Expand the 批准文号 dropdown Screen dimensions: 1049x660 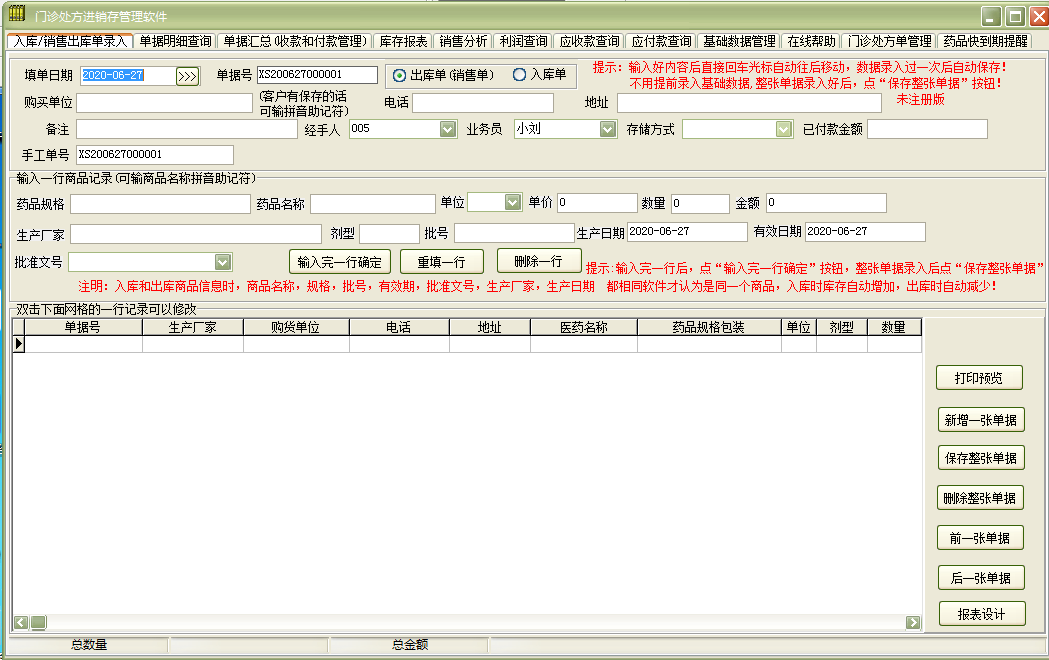click(223, 262)
